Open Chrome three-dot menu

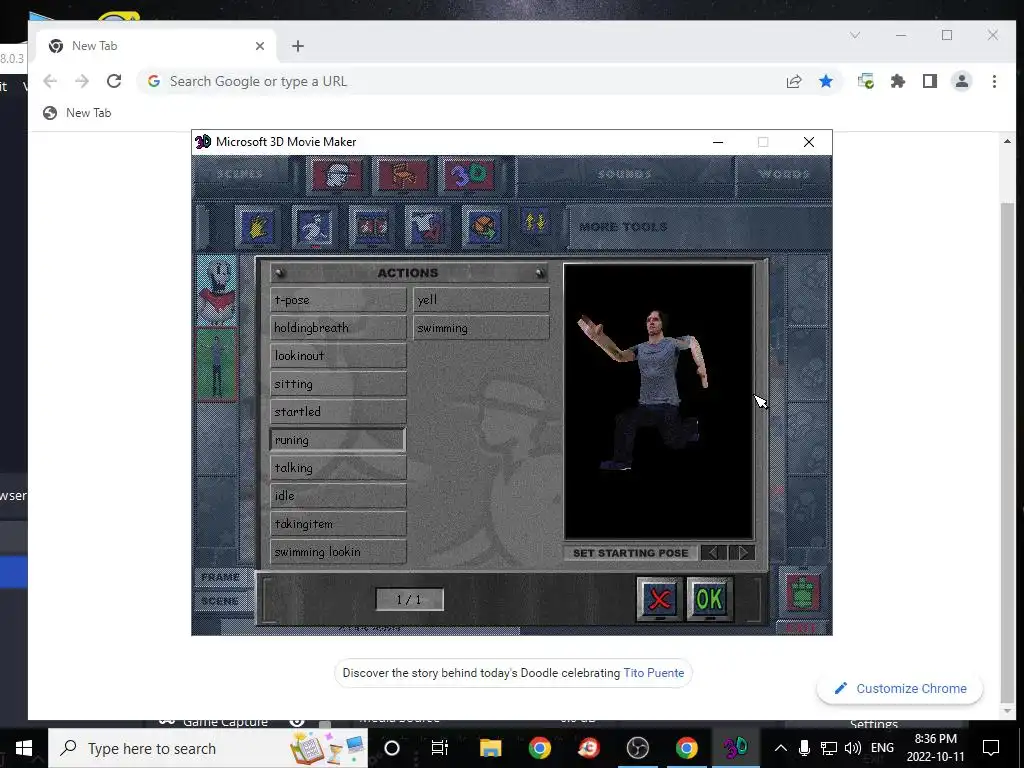[x=994, y=81]
